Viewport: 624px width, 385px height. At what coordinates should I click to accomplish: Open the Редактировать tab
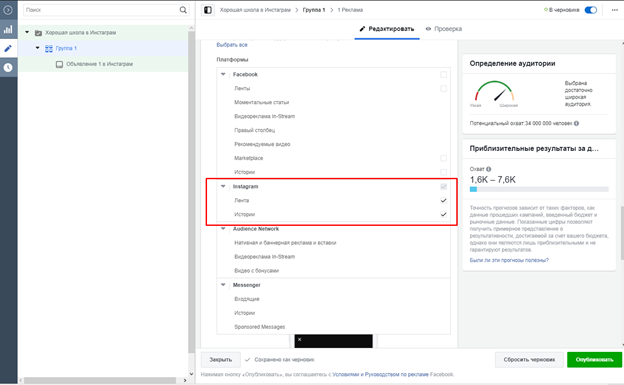pyautogui.click(x=387, y=29)
